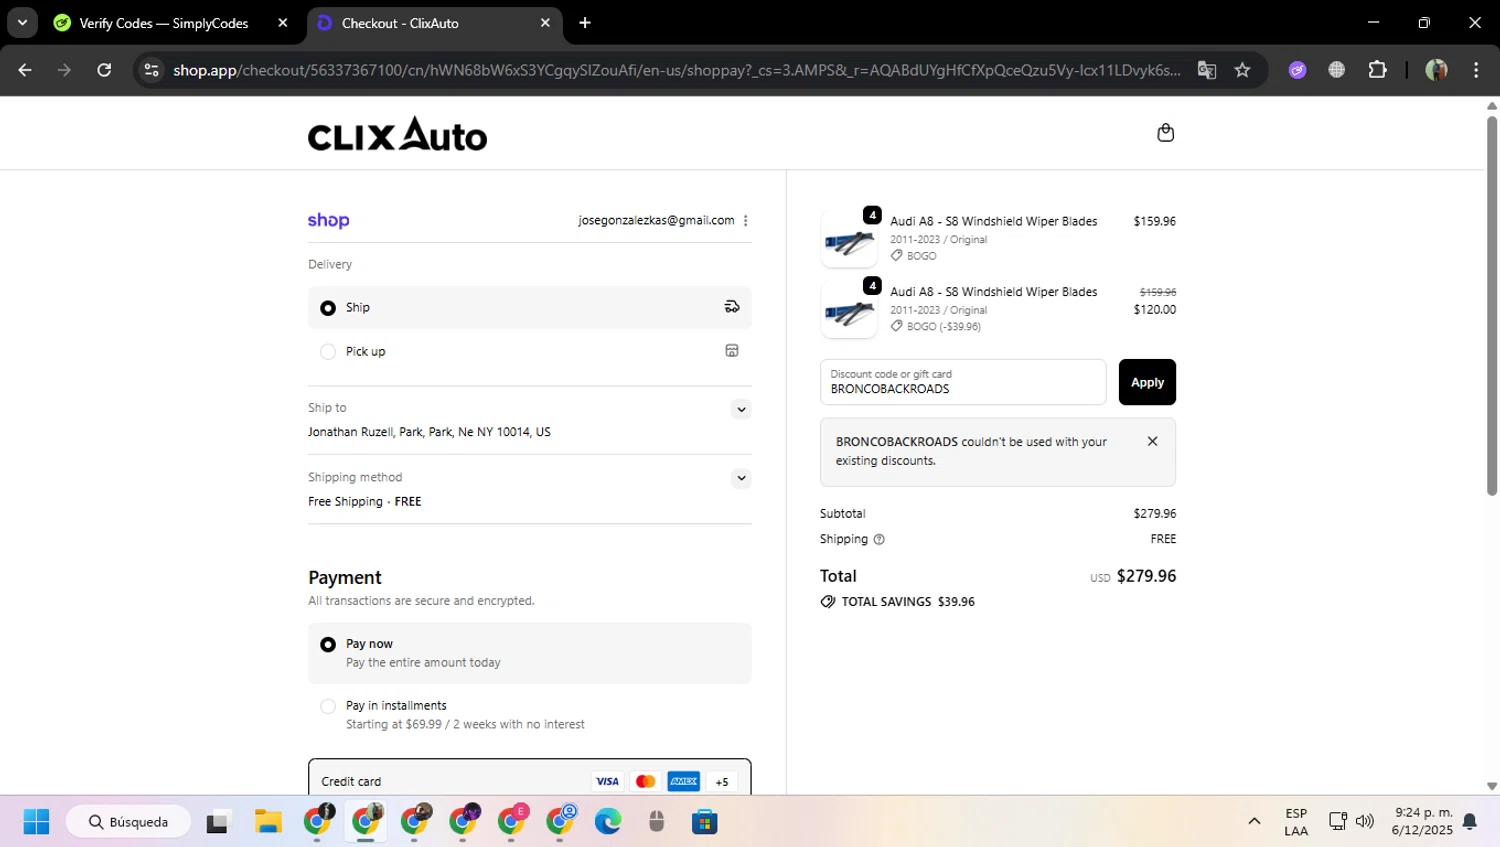Click the discount code or gift card field
Screen dimensions: 1500x847
(963, 382)
